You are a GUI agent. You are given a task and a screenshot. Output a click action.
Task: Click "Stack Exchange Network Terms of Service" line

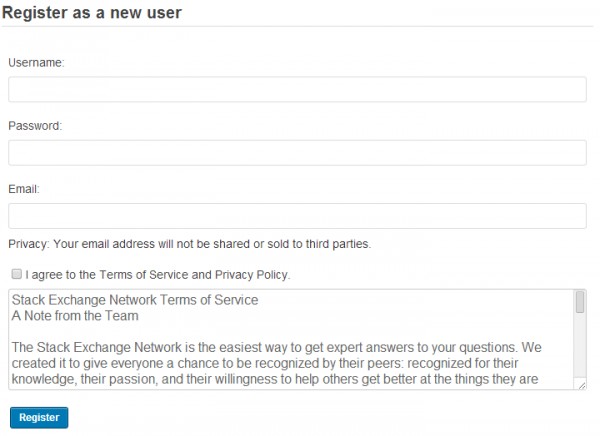[x=135, y=300]
